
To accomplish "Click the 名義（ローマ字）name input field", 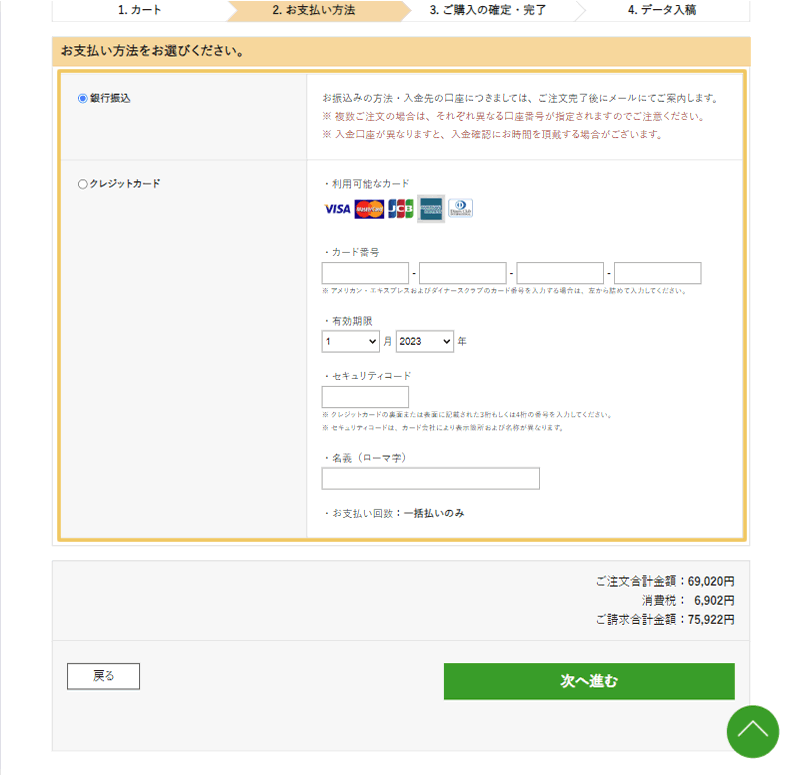I will pyautogui.click(x=430, y=478).
